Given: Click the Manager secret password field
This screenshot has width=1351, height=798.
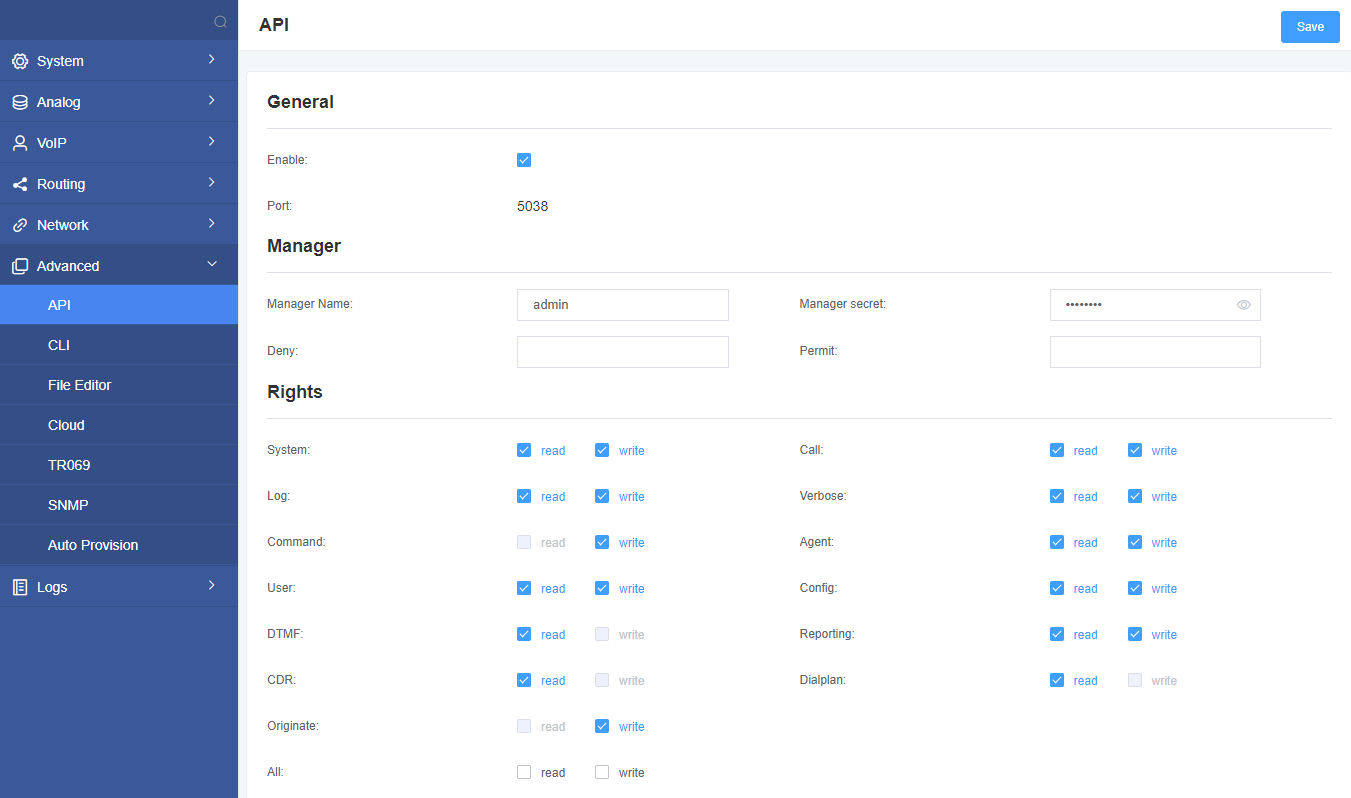Looking at the screenshot, I should coord(1155,305).
